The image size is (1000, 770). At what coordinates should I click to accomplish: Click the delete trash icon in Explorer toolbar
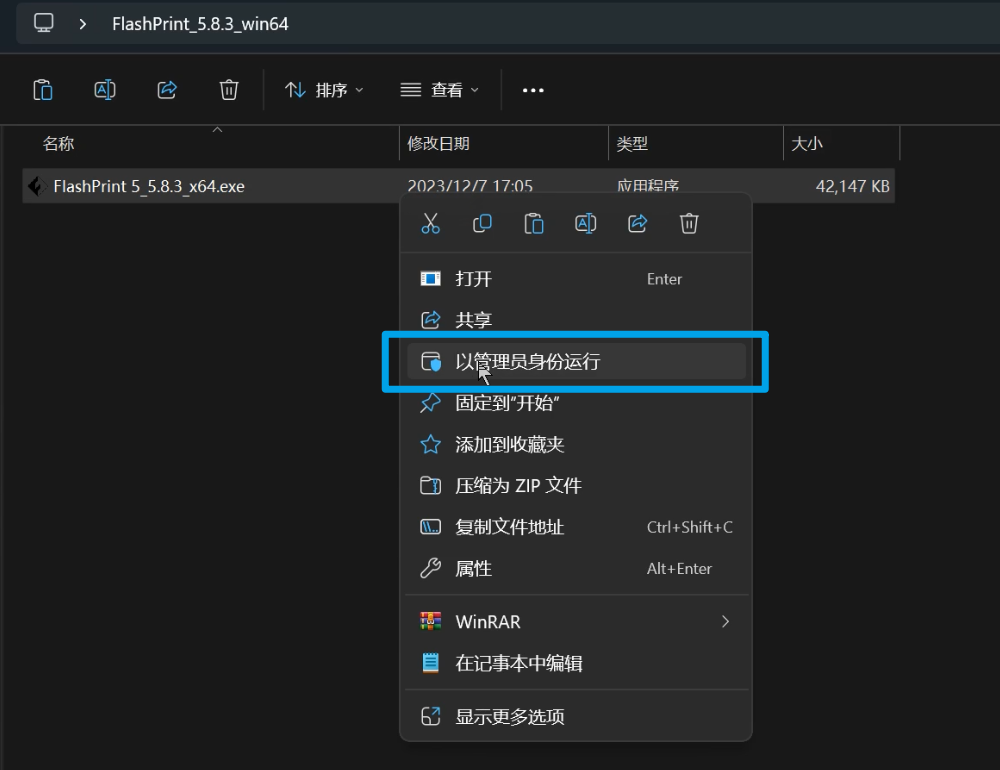(x=229, y=90)
